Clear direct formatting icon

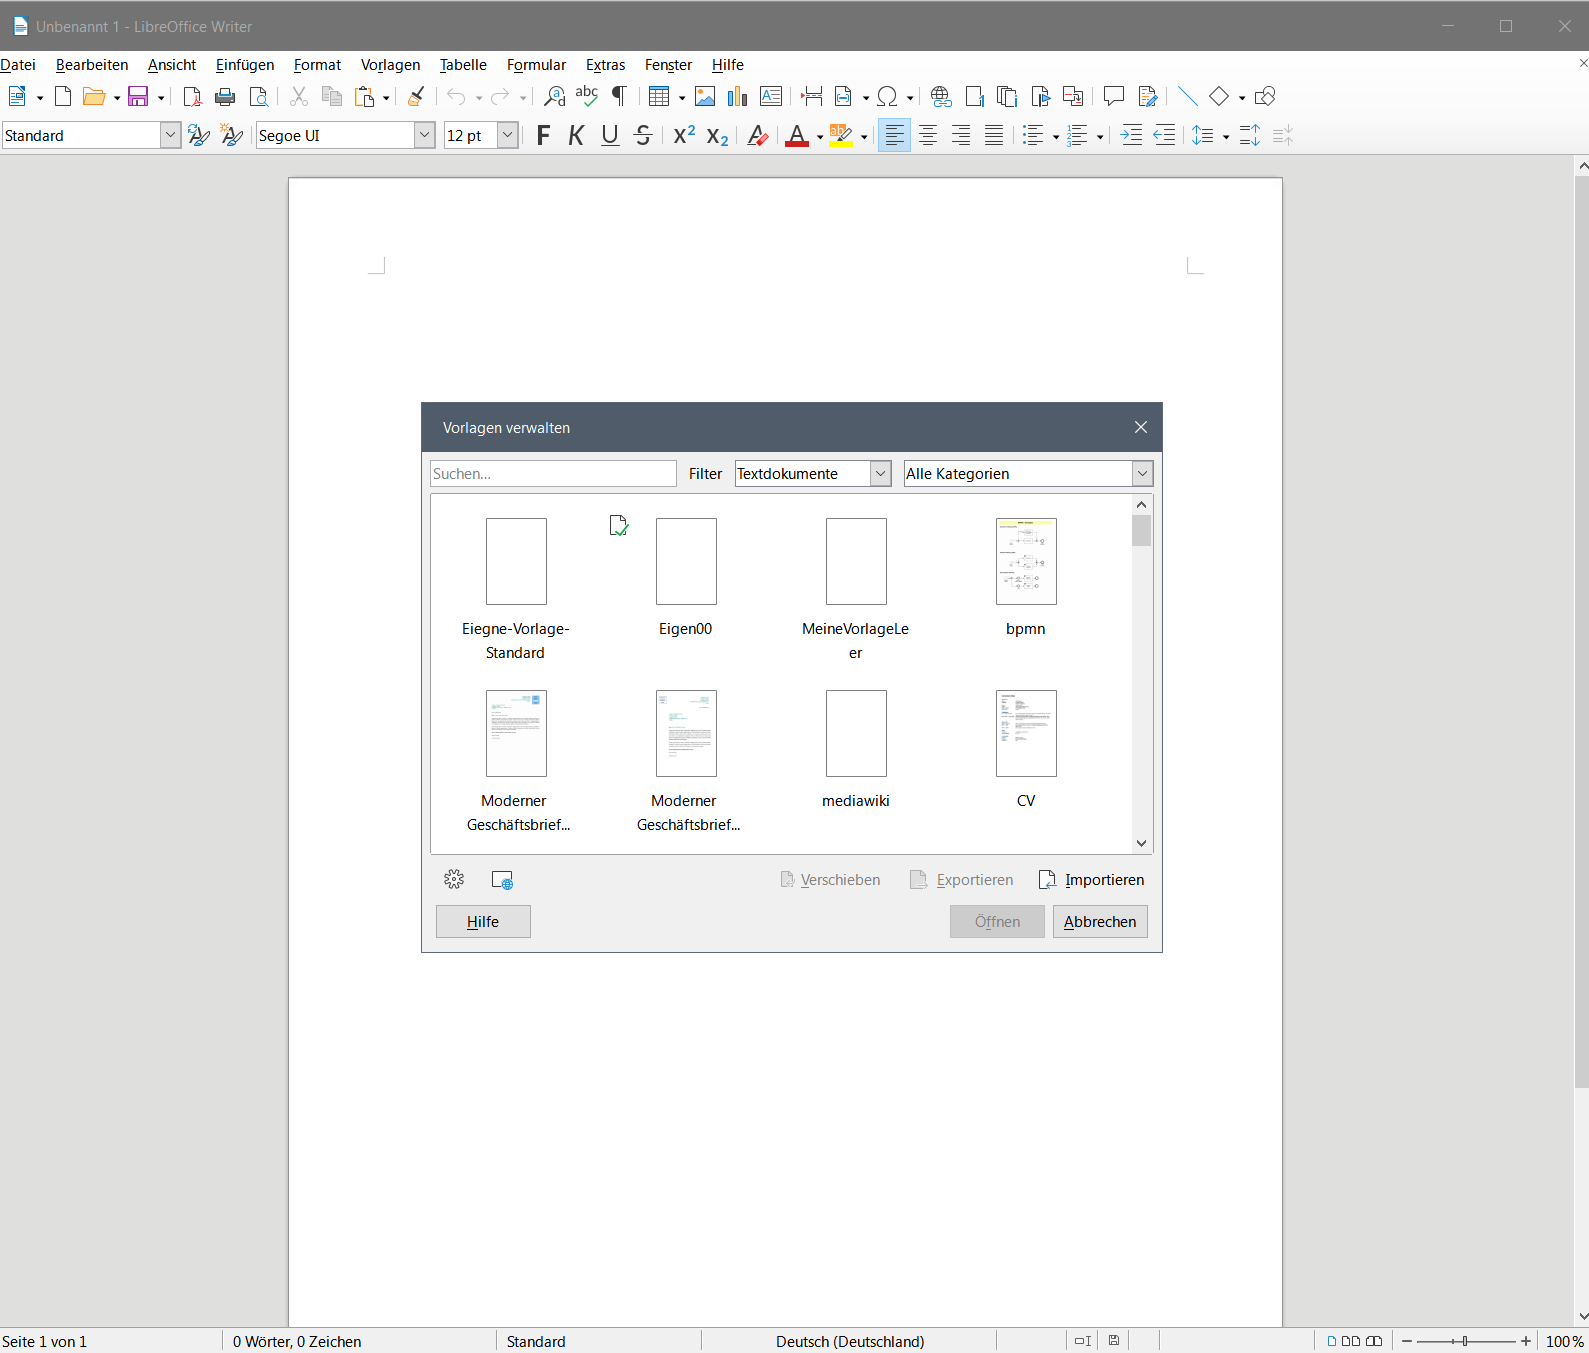[x=758, y=136]
